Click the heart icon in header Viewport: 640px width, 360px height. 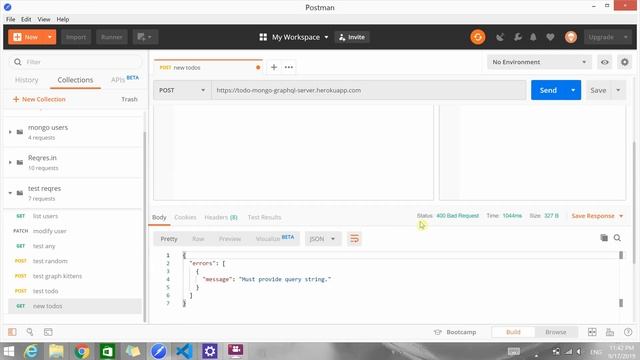[550, 37]
